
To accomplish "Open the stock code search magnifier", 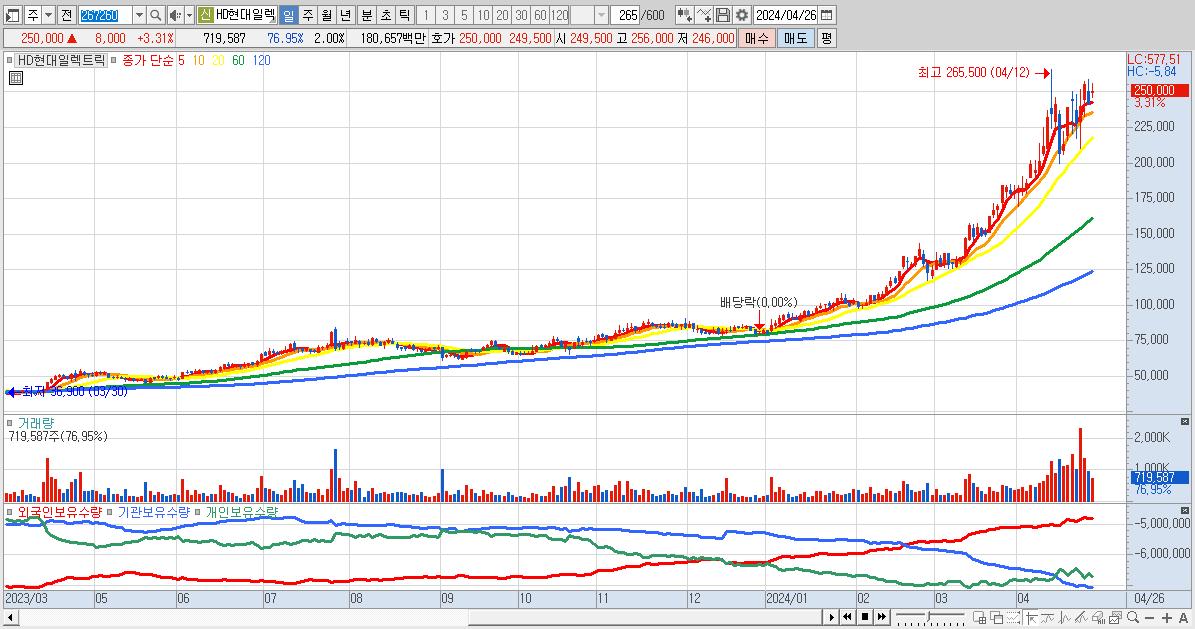I will point(155,15).
